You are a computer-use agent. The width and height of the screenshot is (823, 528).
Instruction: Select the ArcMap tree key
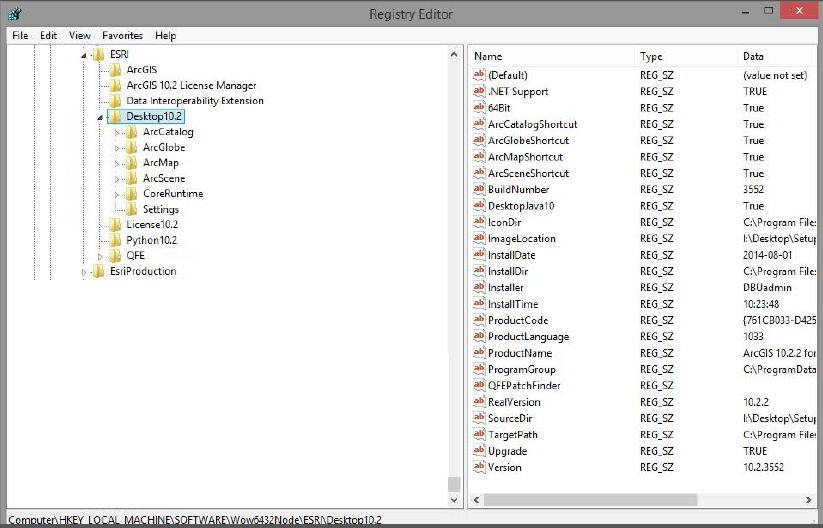pyautogui.click(x=160, y=163)
